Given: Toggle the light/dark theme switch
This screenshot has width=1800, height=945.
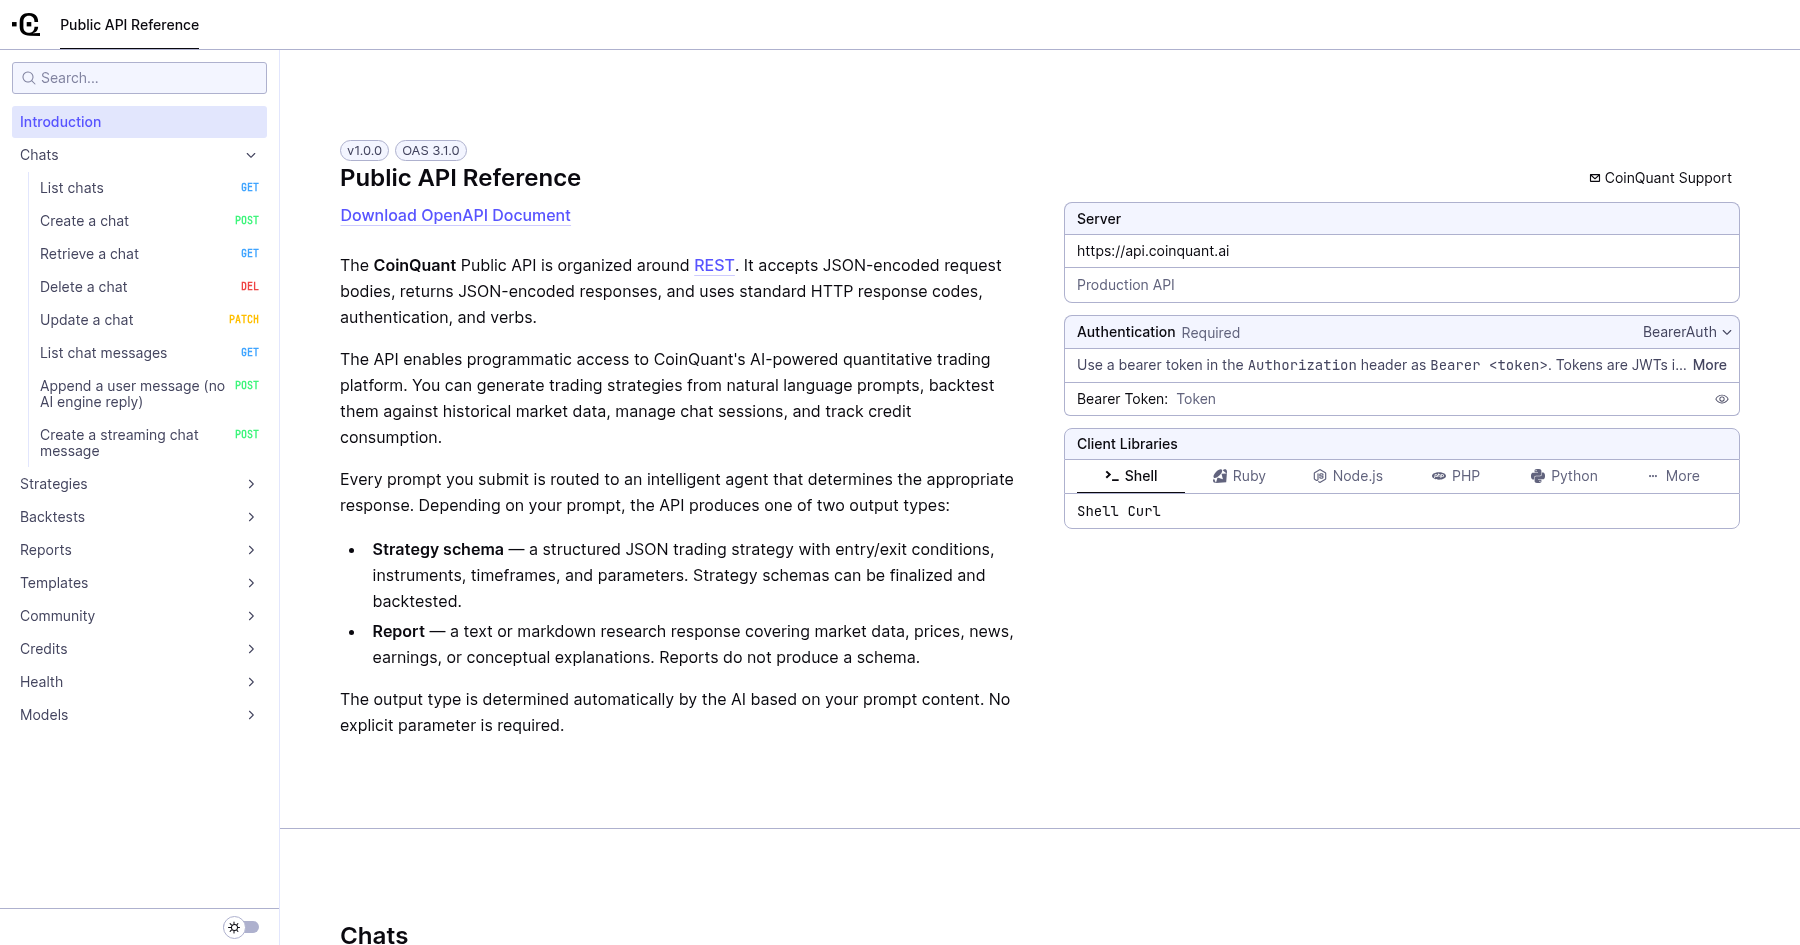Looking at the screenshot, I should click(241, 927).
